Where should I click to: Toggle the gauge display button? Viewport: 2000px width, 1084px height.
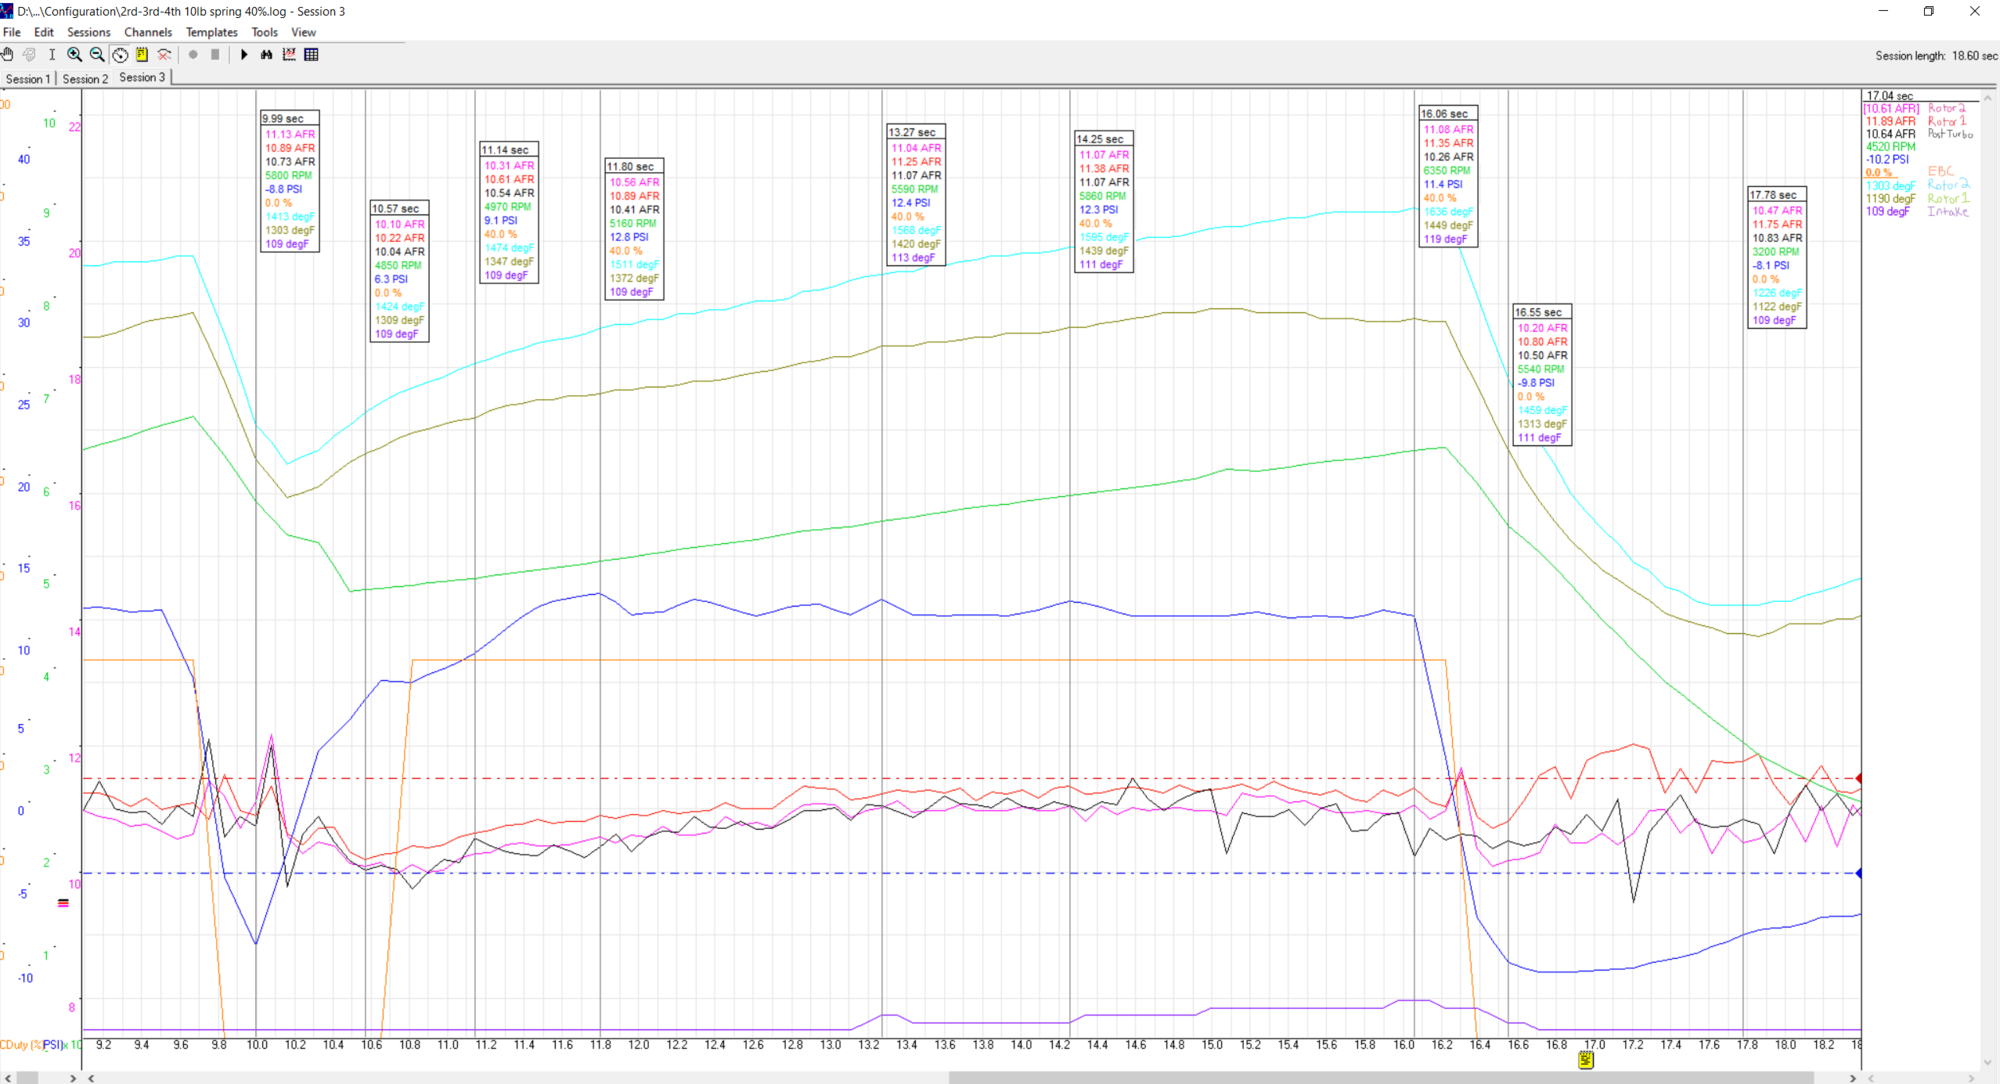120,55
